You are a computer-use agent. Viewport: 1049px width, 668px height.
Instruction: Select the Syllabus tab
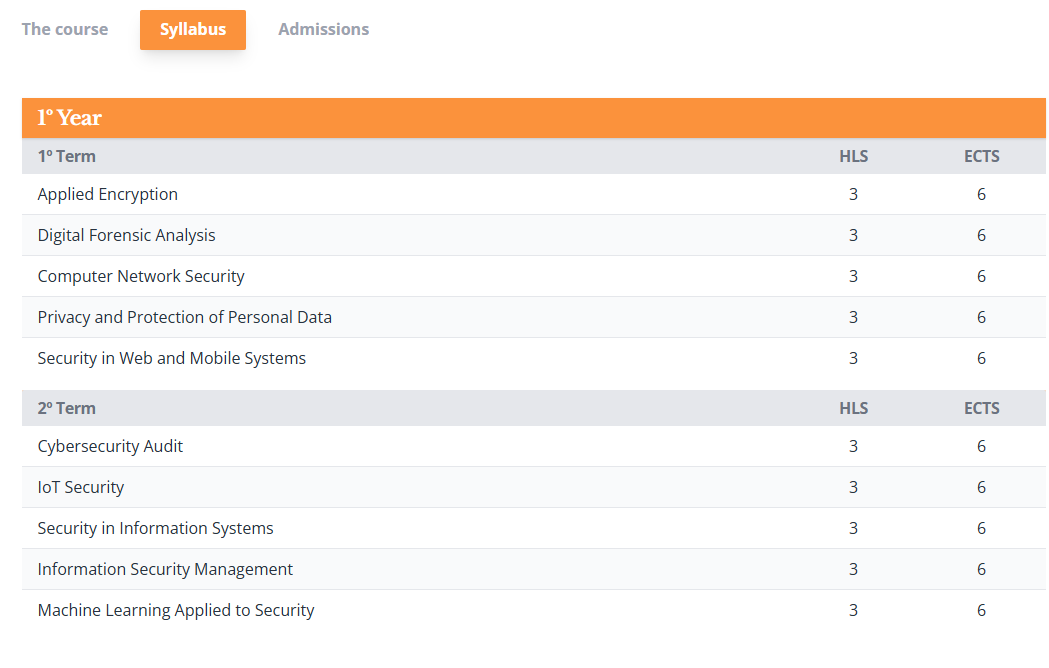[x=193, y=29]
